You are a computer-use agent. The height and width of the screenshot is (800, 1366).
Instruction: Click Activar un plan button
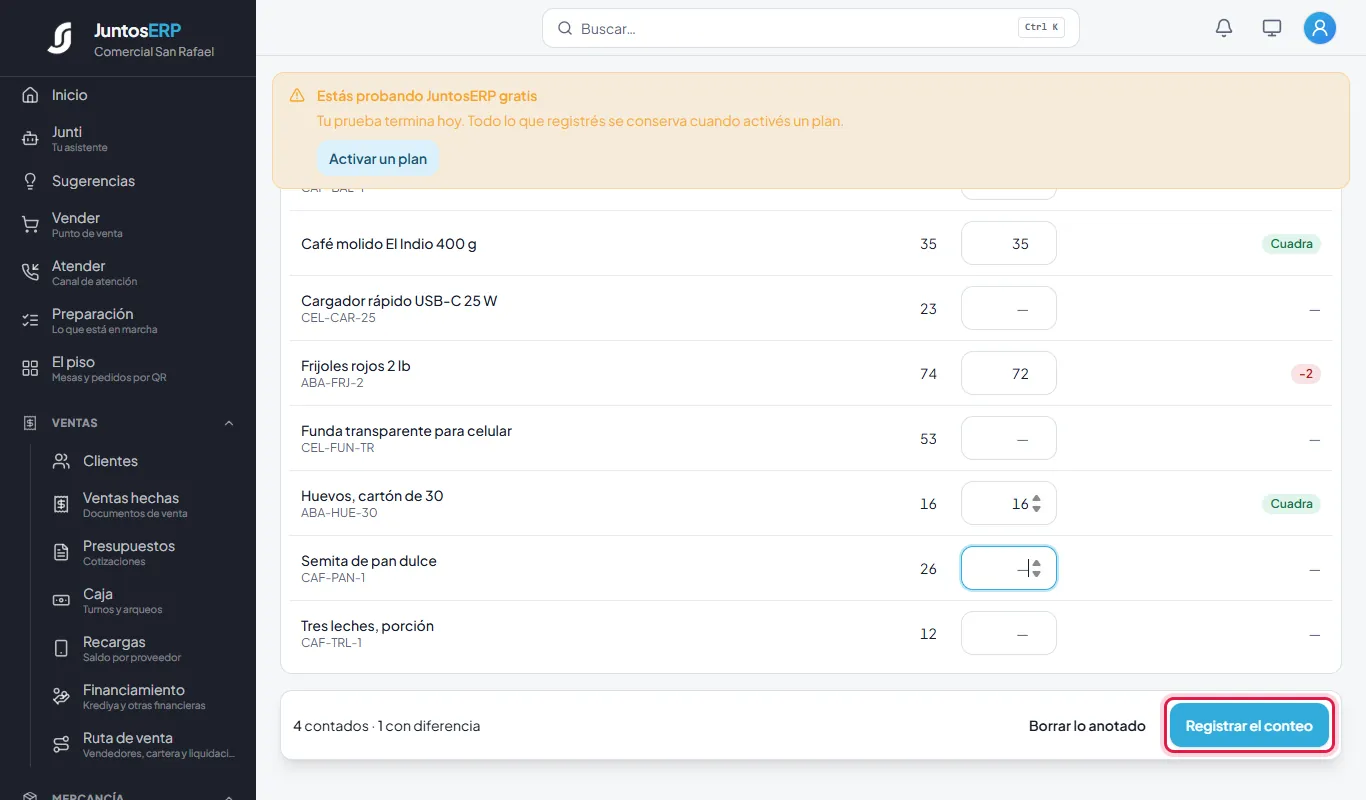coord(378,159)
